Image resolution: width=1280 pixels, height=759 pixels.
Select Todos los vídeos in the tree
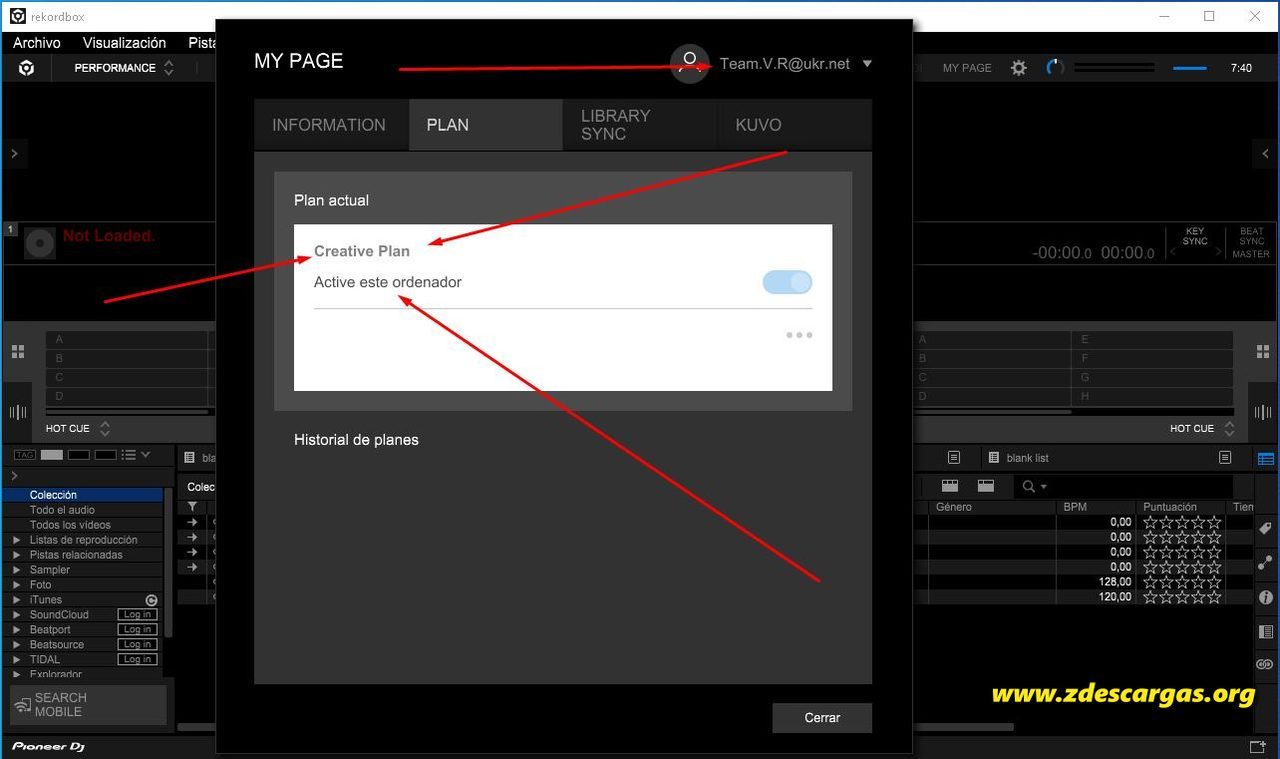point(82,525)
